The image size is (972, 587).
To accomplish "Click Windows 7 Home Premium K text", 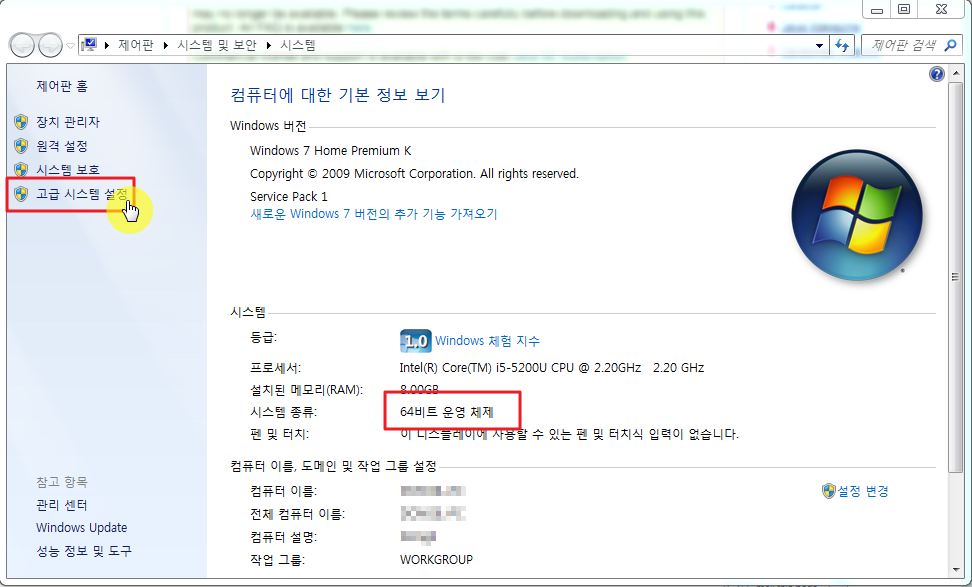I will tap(330, 151).
